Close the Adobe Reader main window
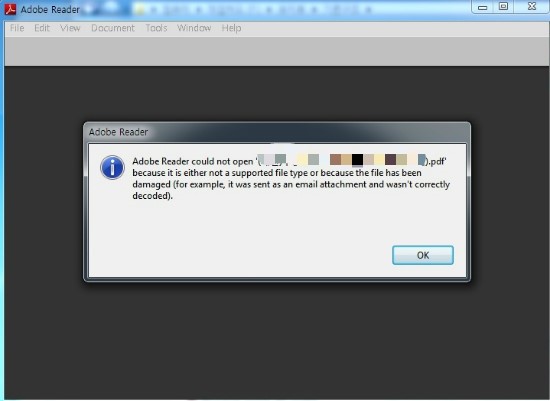 coord(532,7)
